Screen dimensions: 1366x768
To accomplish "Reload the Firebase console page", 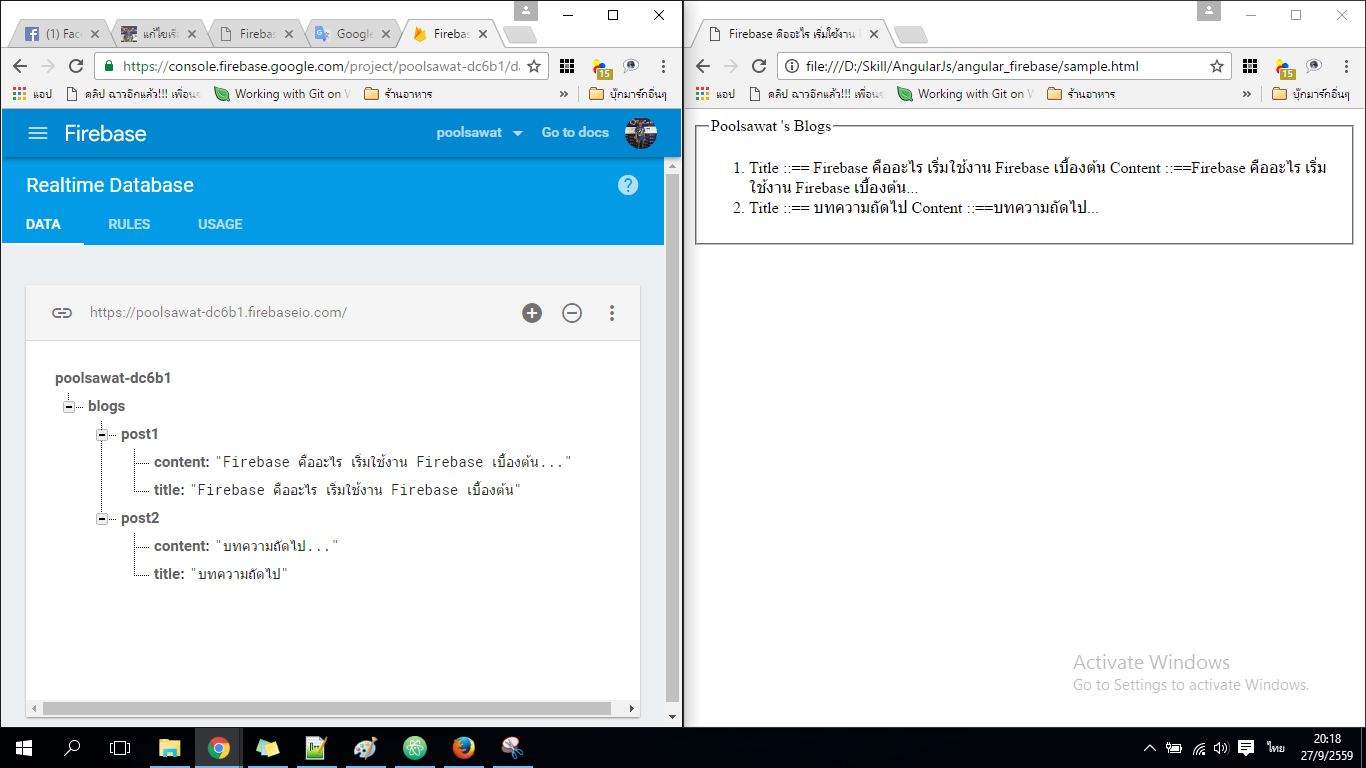I will (76, 66).
